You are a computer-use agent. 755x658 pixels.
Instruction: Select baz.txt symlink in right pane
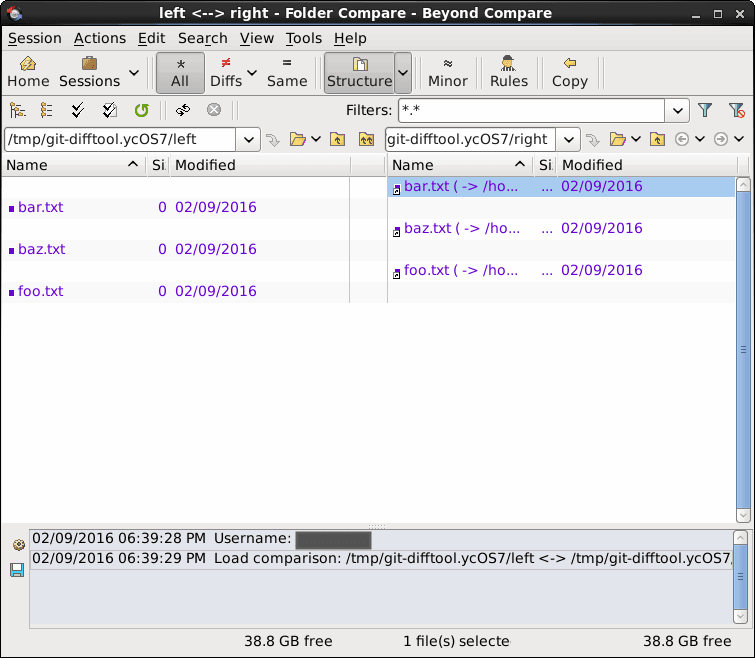[561, 228]
